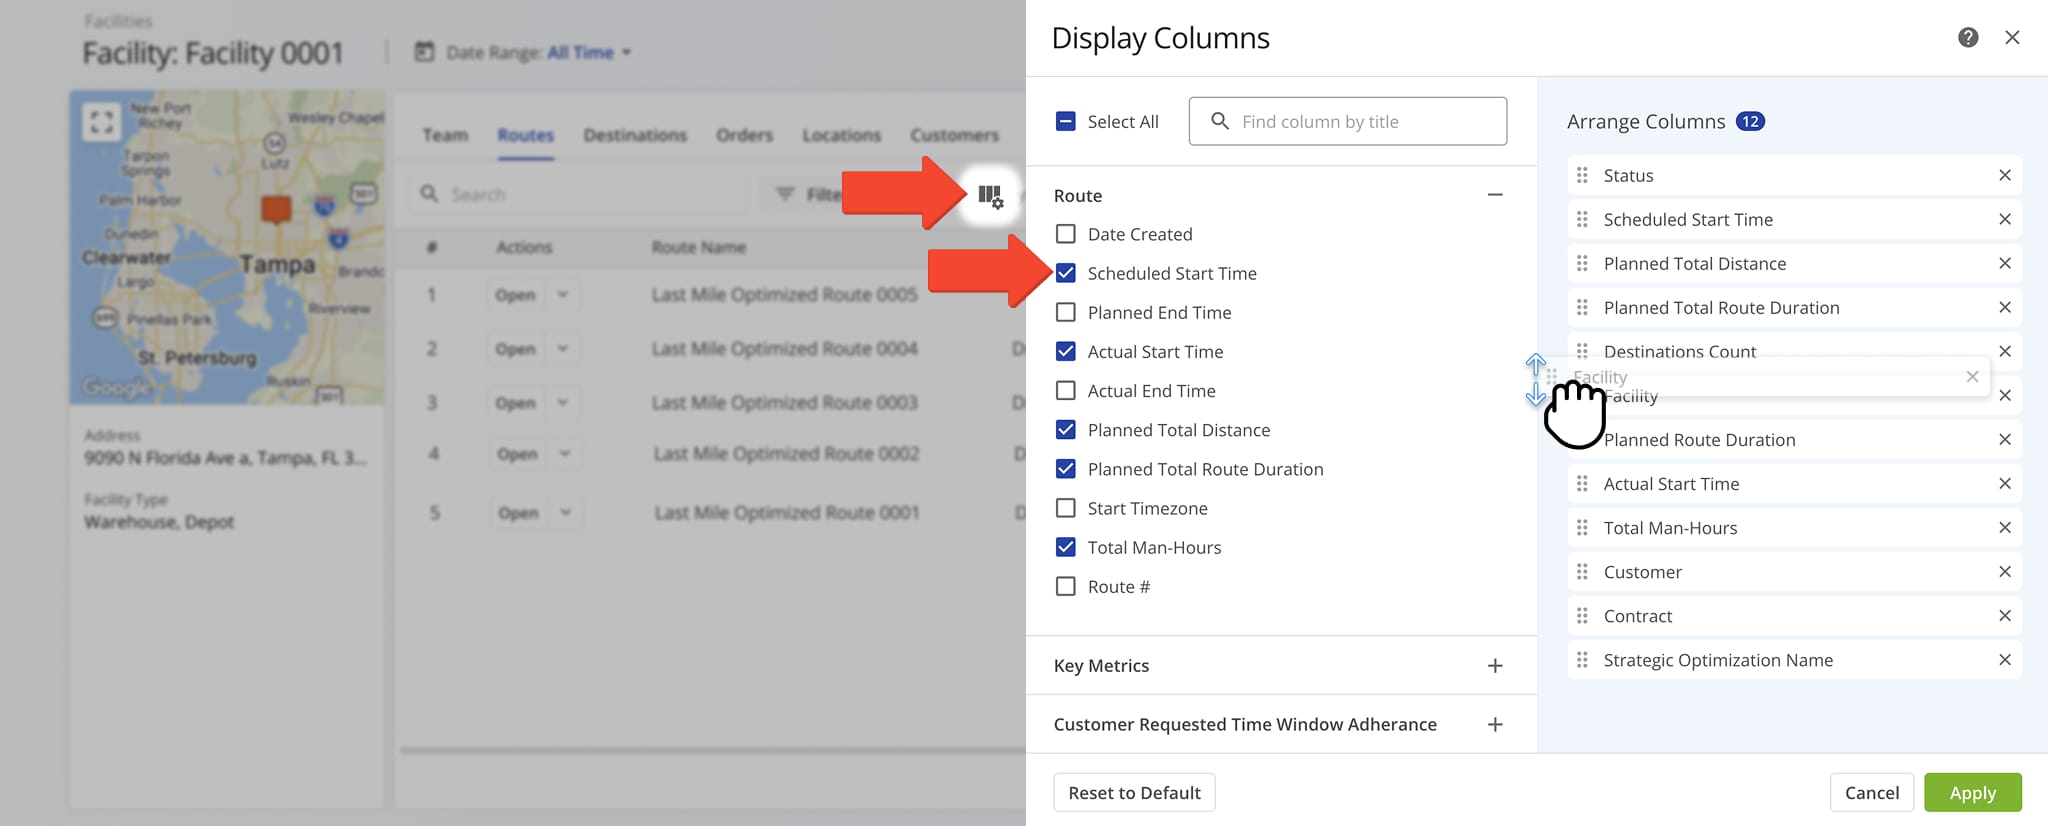The height and width of the screenshot is (826, 2048).
Task: Open the Date Range All Time dropdown
Action: click(x=588, y=53)
